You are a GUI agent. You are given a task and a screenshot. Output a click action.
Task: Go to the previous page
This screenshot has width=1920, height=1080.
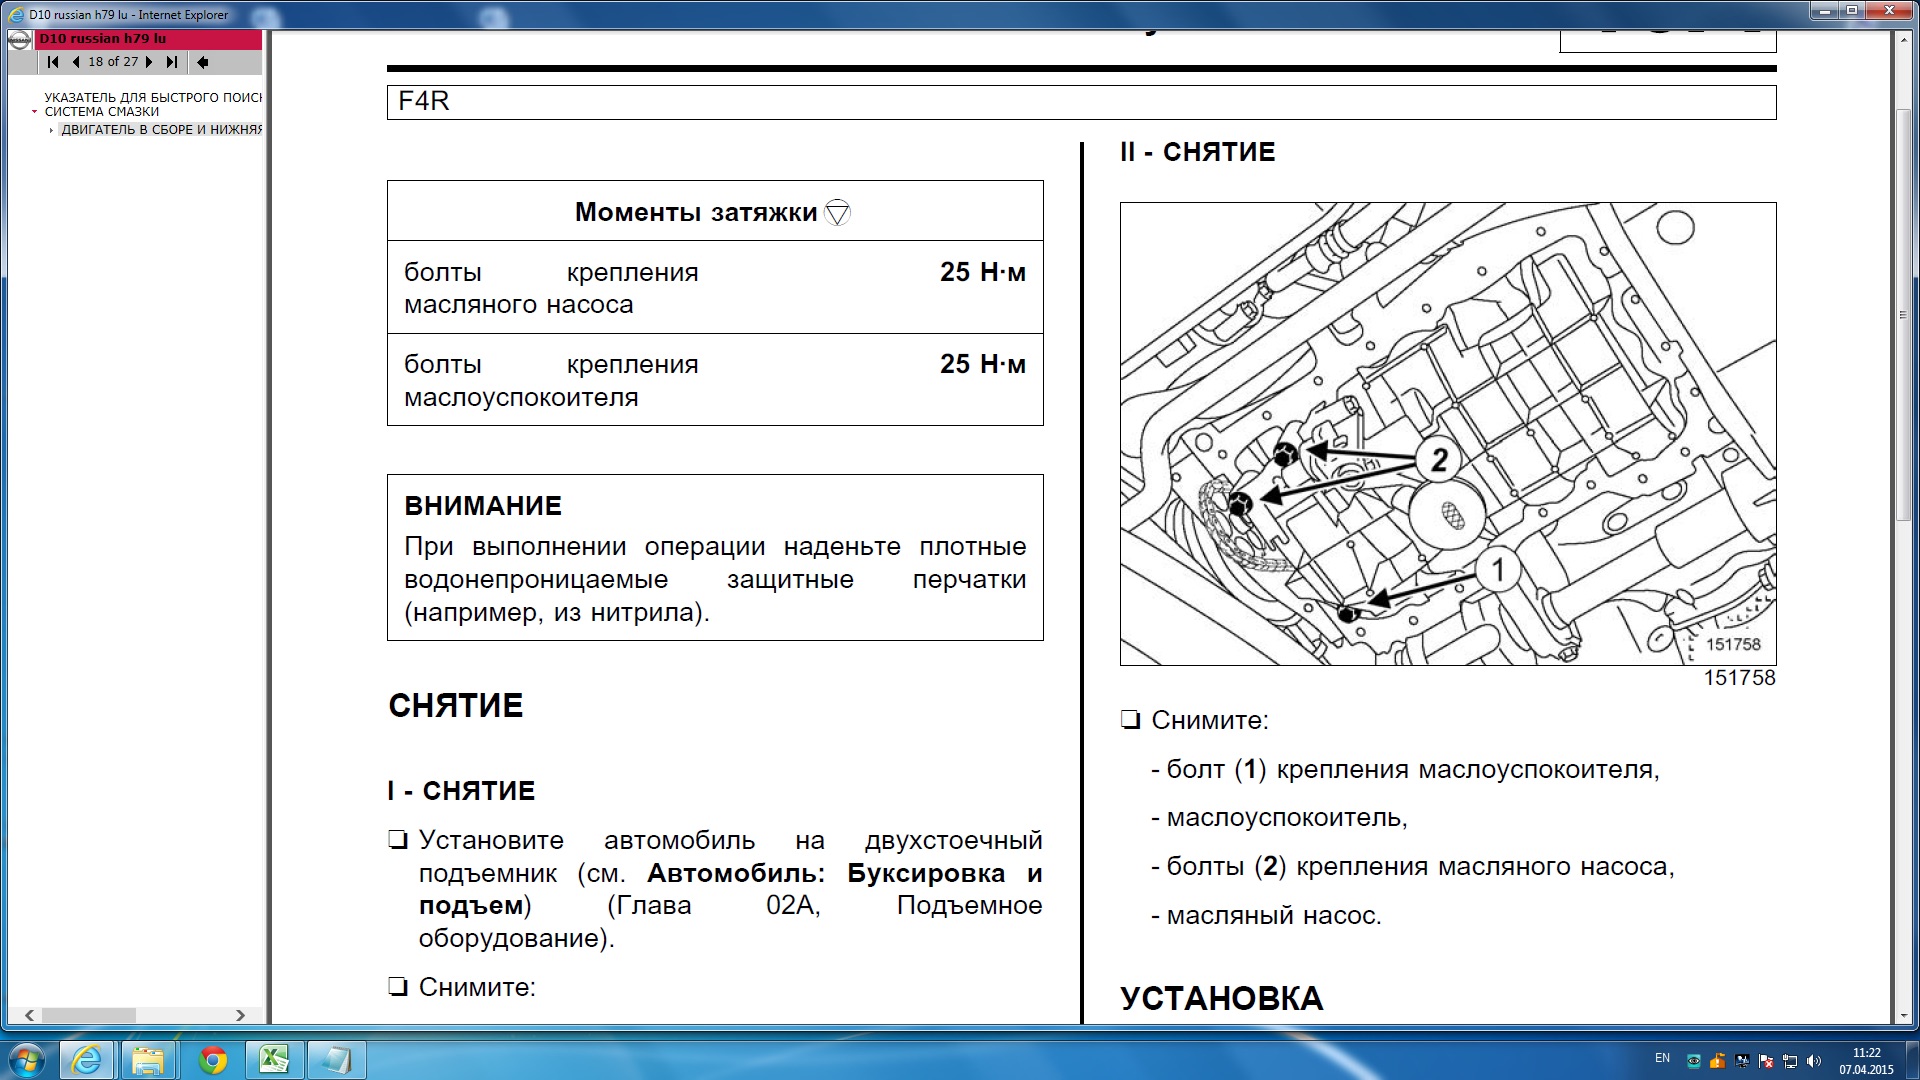(76, 62)
